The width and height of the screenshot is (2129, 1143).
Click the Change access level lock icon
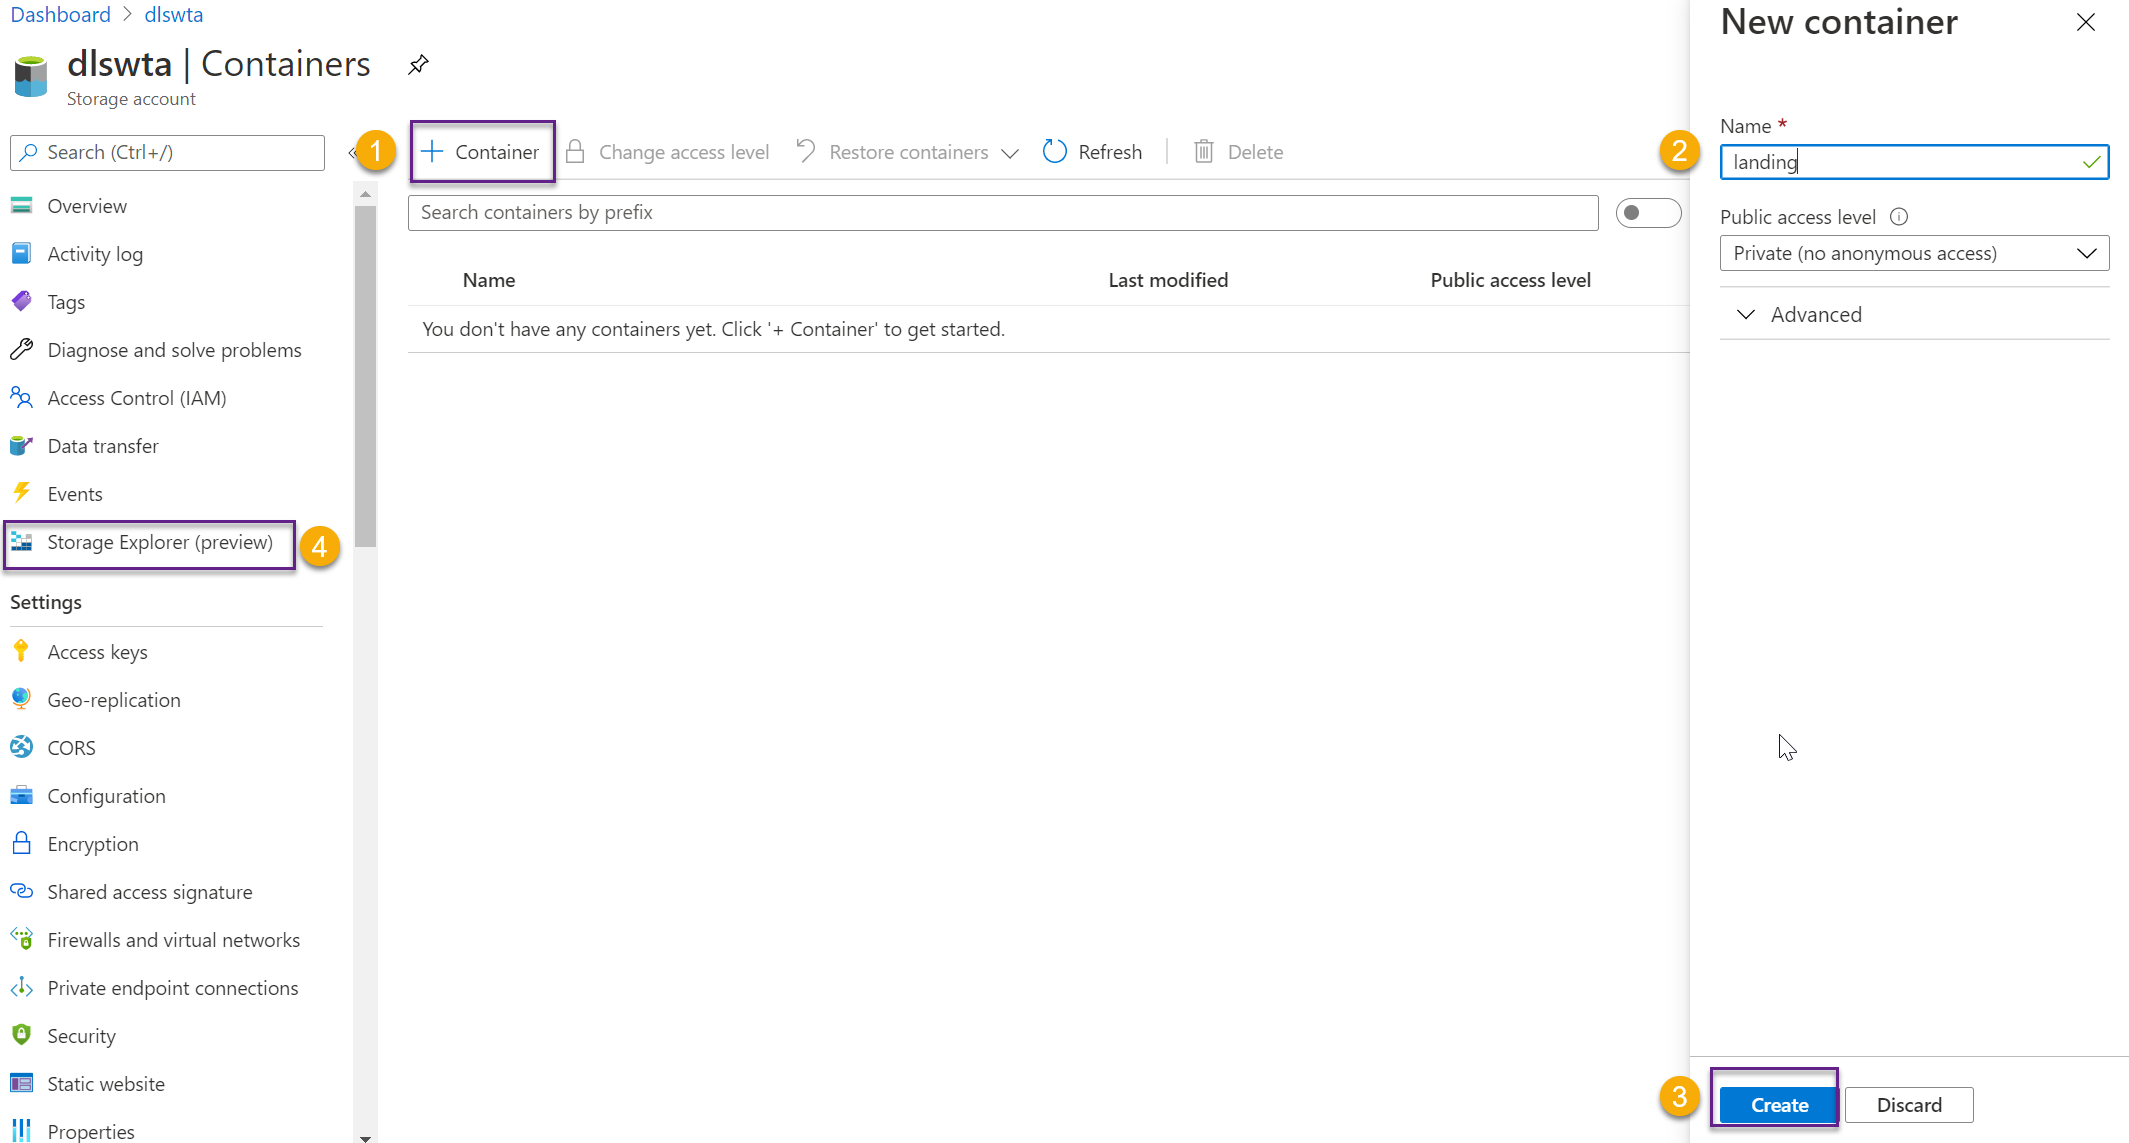575,152
